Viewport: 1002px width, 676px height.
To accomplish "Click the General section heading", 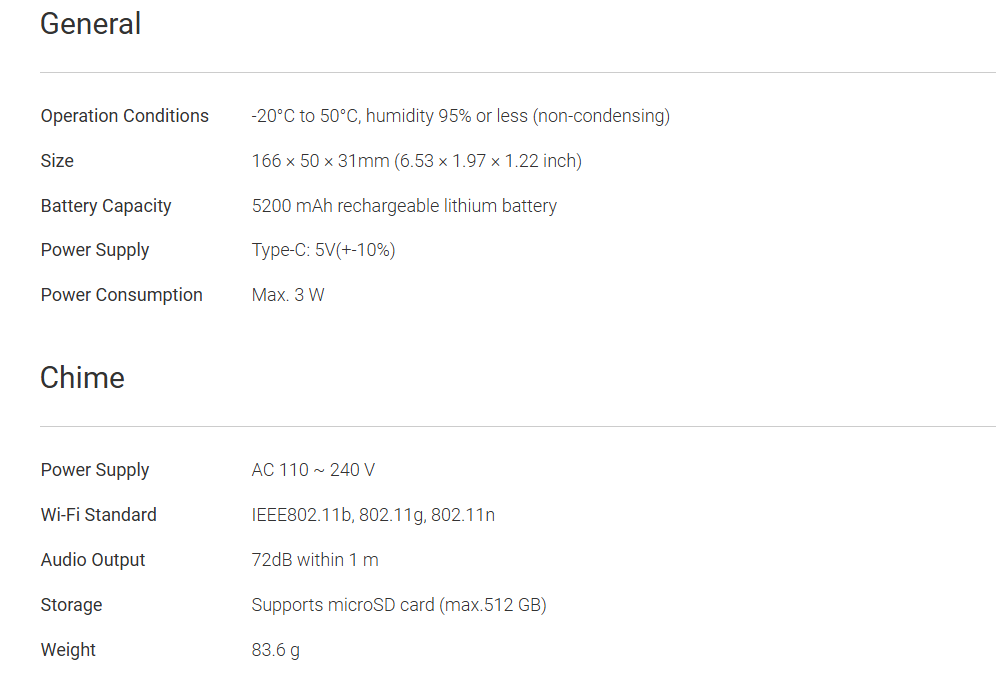I will coord(90,24).
